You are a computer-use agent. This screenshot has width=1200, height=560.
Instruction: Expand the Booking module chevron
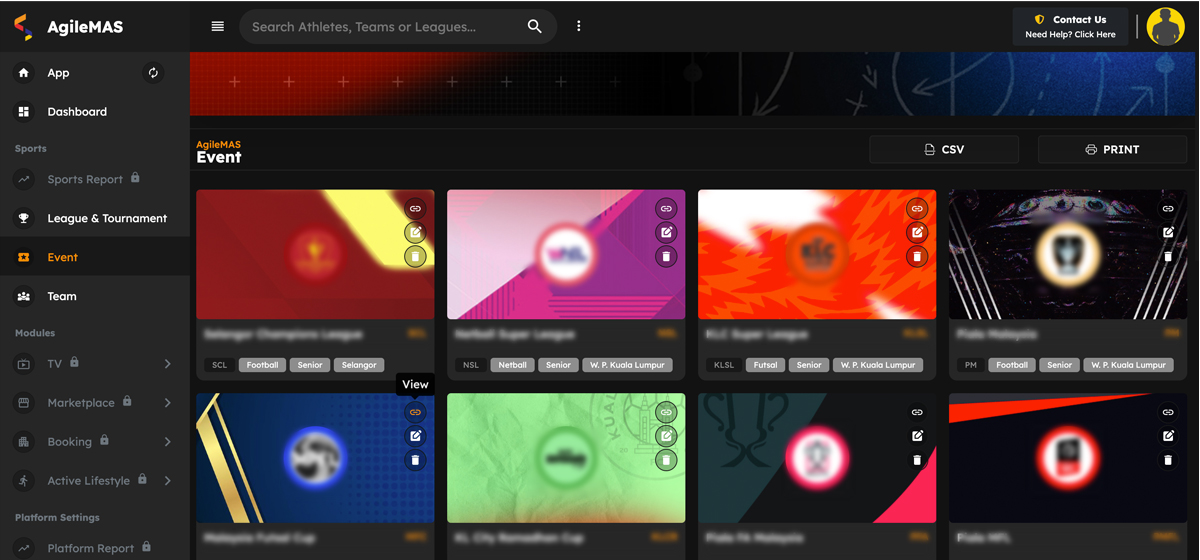pyautogui.click(x=167, y=442)
